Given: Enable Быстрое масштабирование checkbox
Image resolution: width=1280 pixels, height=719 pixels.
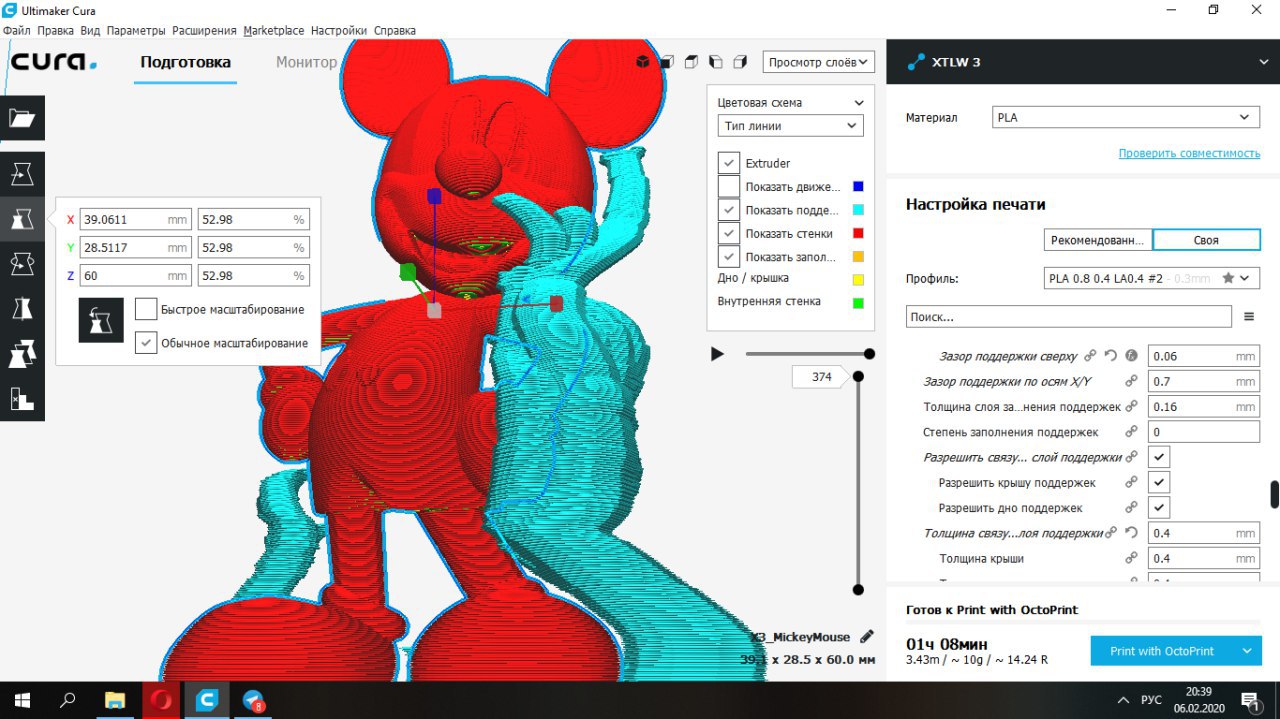Looking at the screenshot, I should (146, 309).
